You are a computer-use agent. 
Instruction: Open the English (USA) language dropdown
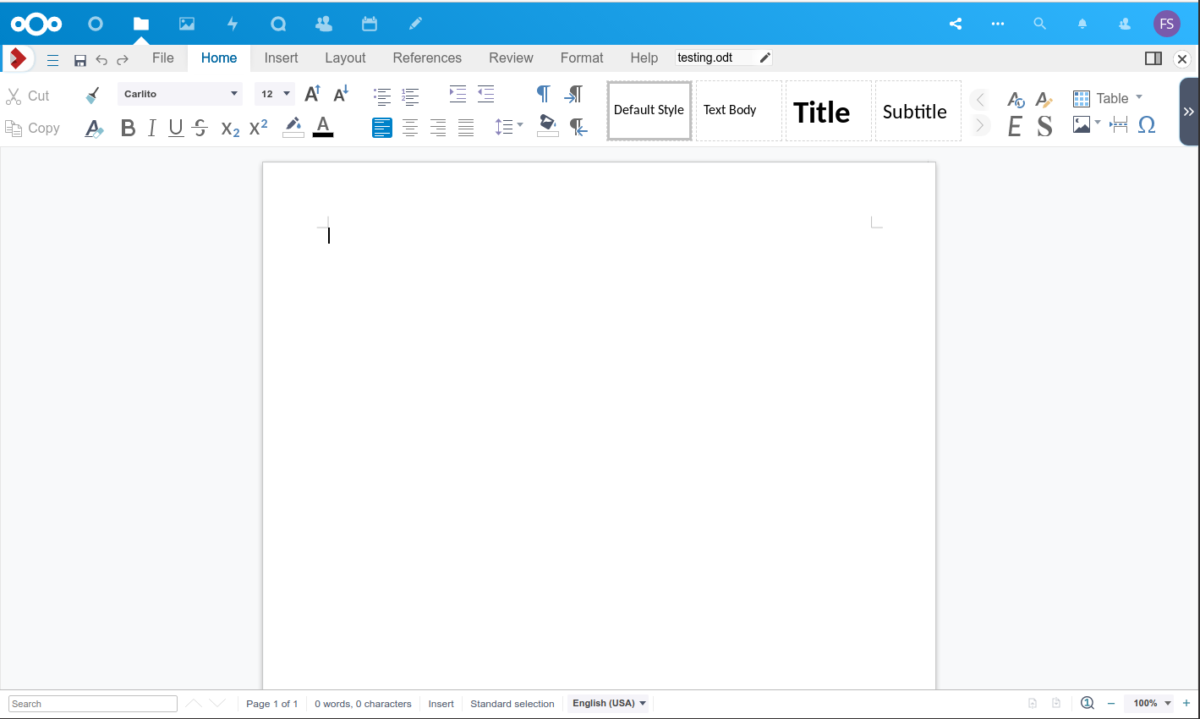click(609, 703)
